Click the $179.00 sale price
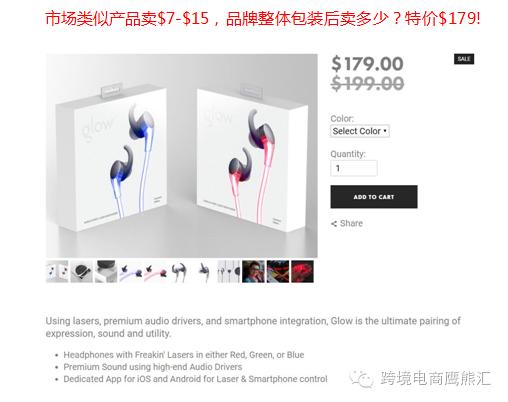508x402 pixels. (367, 64)
